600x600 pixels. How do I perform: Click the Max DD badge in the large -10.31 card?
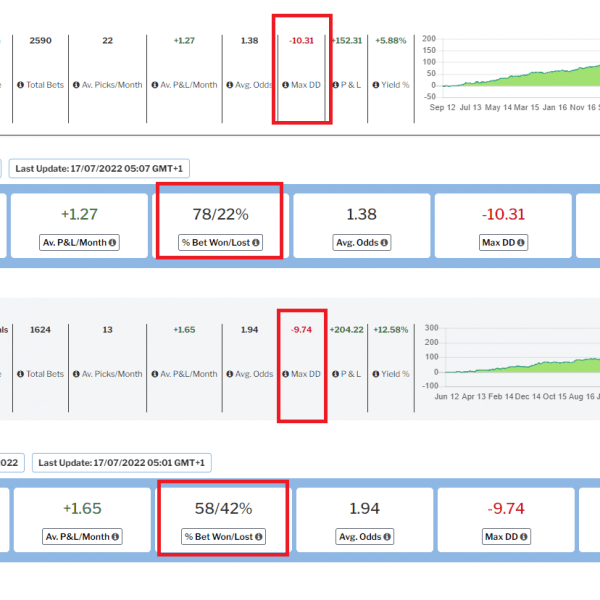[504, 243]
